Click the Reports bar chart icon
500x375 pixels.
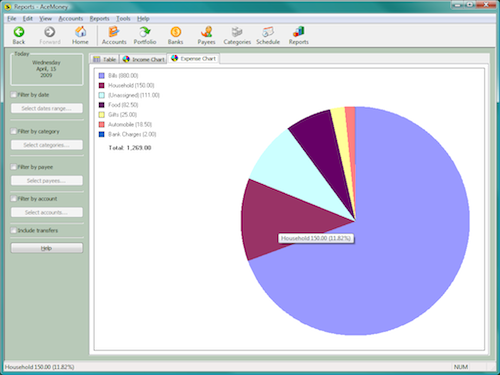[298, 32]
